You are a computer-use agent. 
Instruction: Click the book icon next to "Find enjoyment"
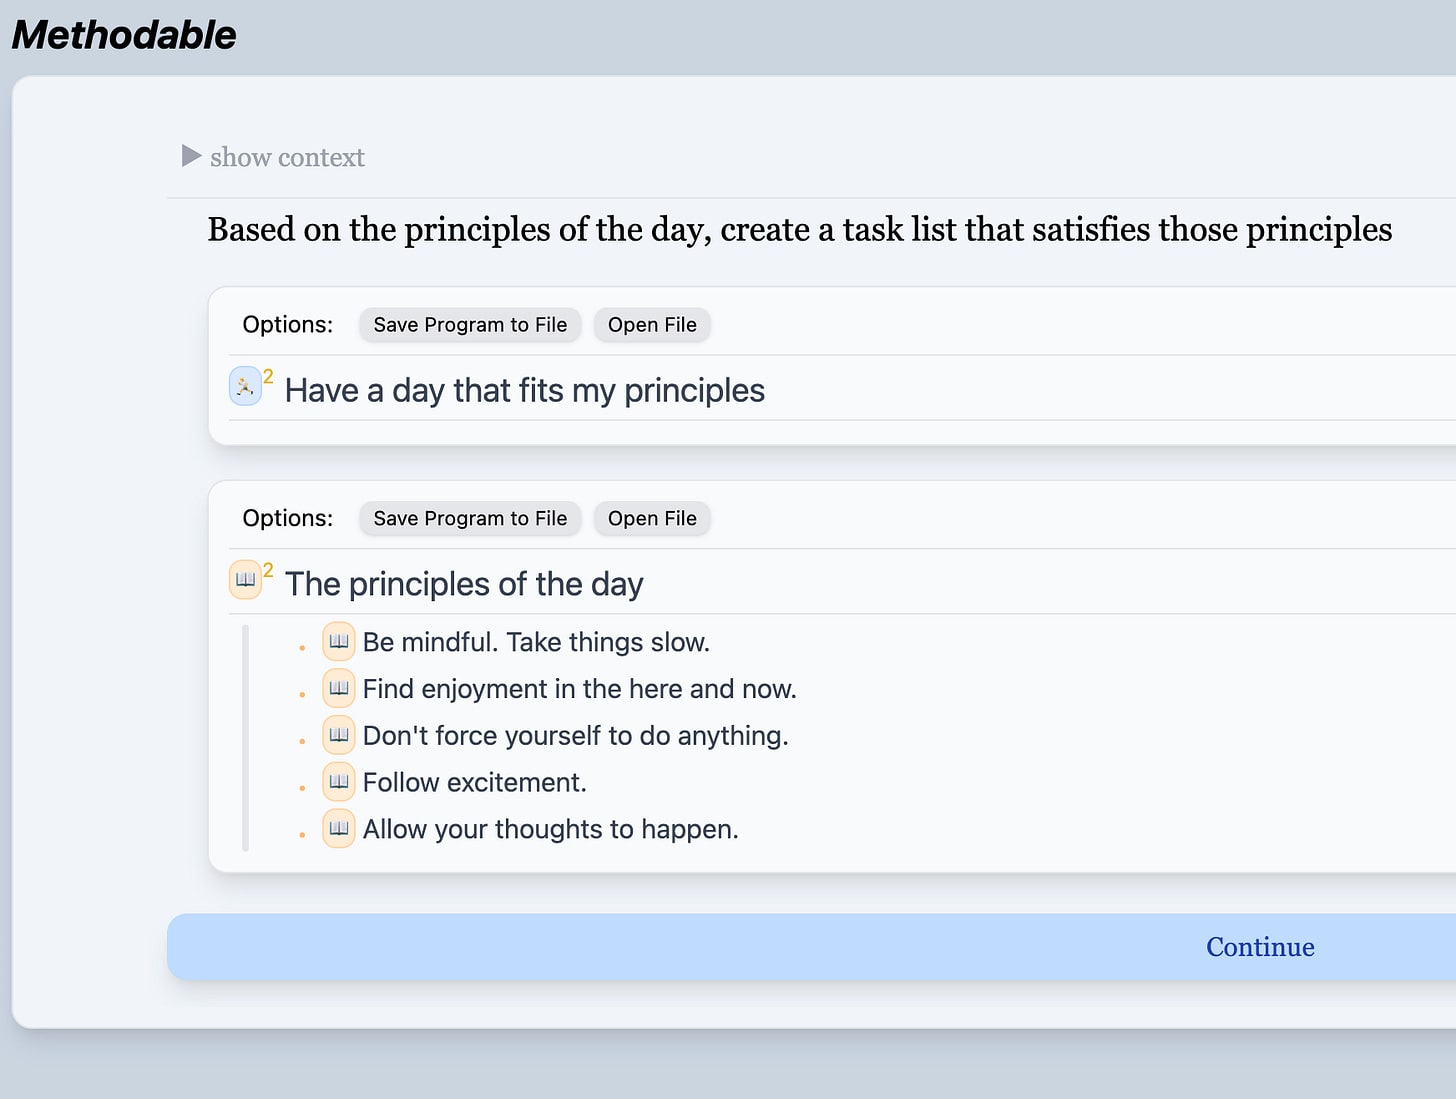coord(339,689)
